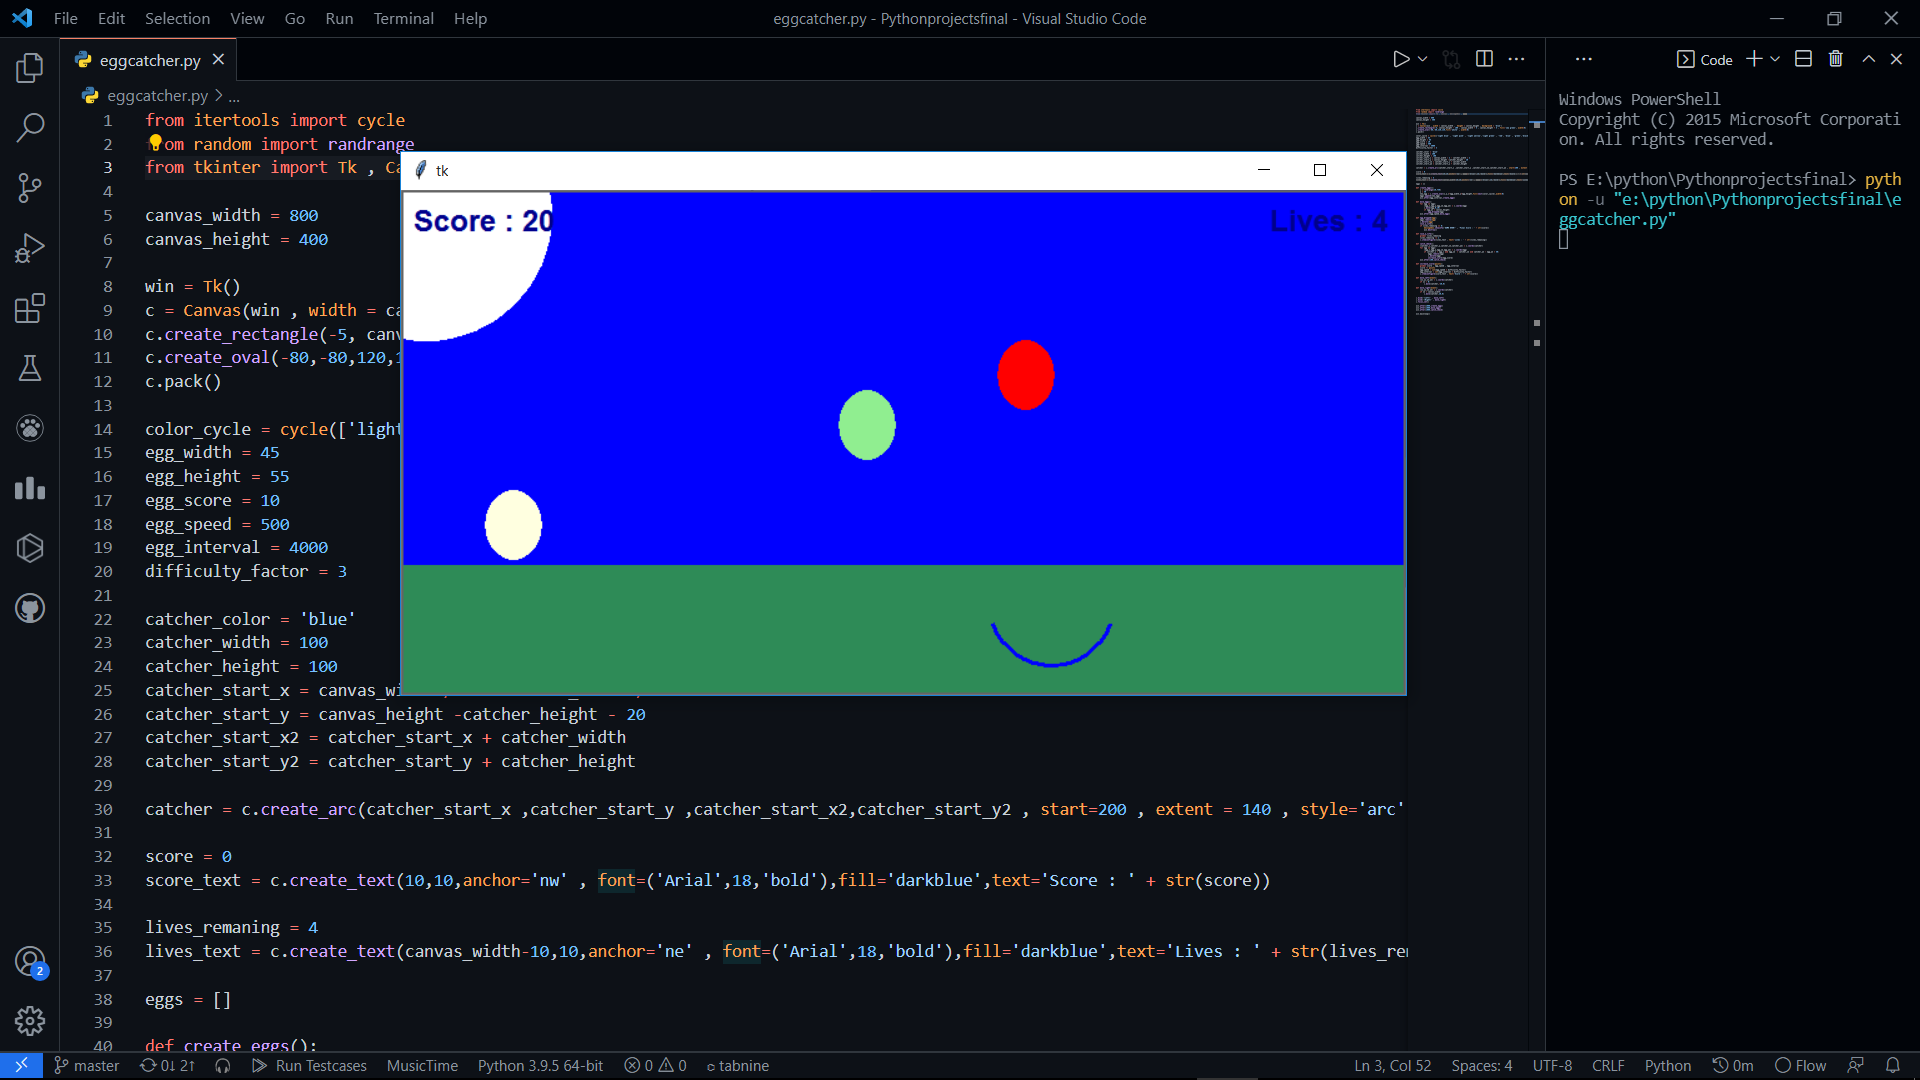Open the run options dropdown chevron
This screenshot has height=1080, width=1920.
coord(1422,59)
